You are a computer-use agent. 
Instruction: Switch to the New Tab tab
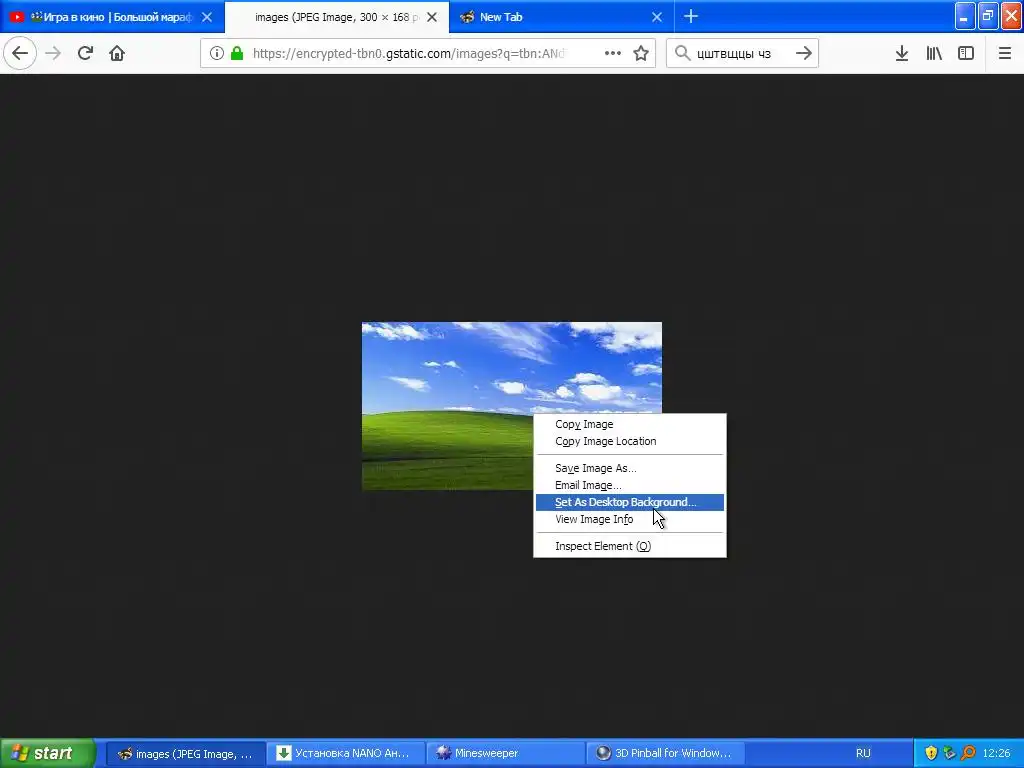[562, 17]
